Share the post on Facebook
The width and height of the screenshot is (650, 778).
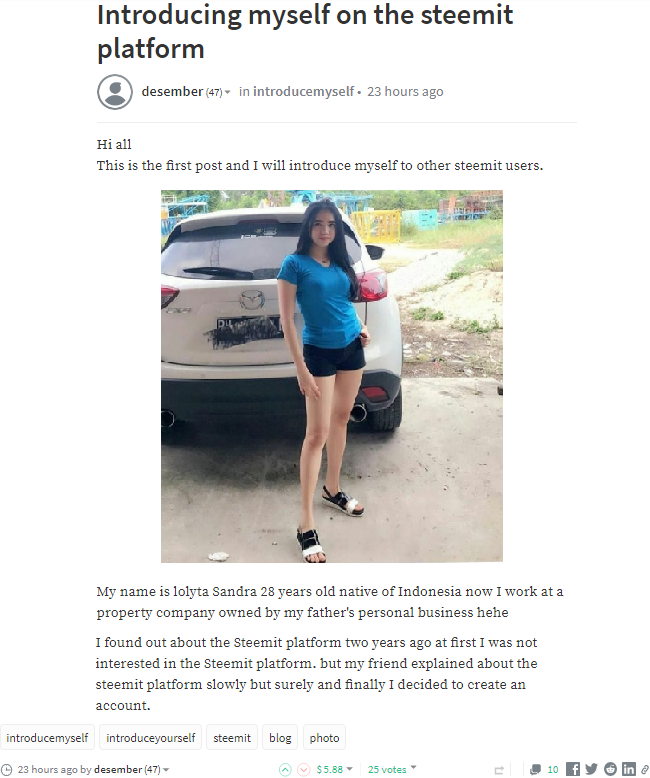point(573,769)
